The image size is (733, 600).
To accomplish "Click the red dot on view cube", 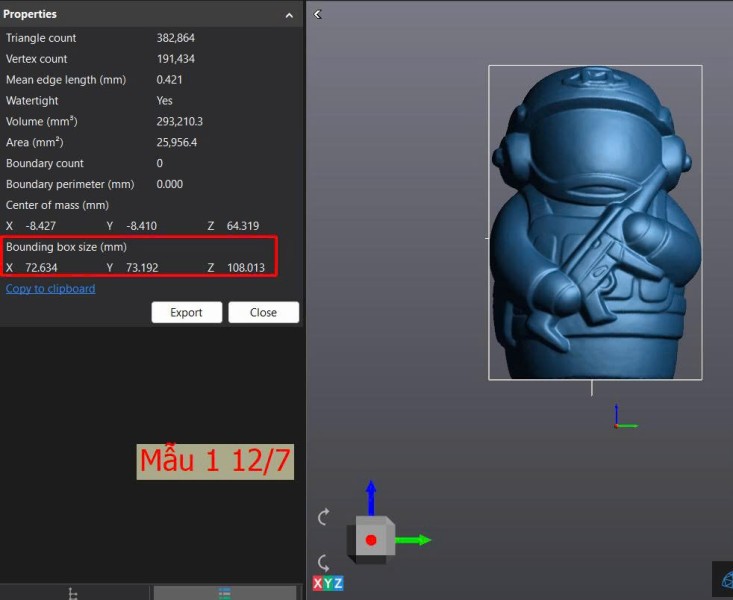I will [x=371, y=540].
